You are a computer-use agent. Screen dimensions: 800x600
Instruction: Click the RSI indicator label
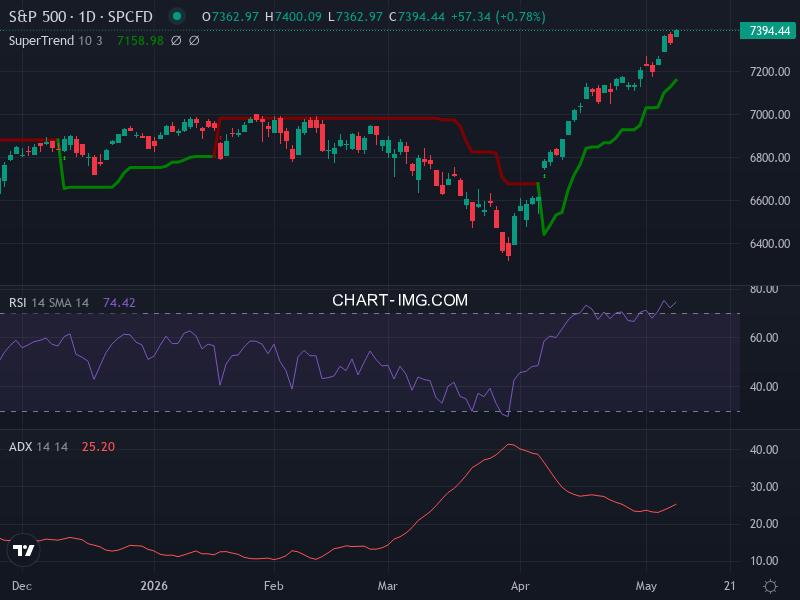[17, 303]
